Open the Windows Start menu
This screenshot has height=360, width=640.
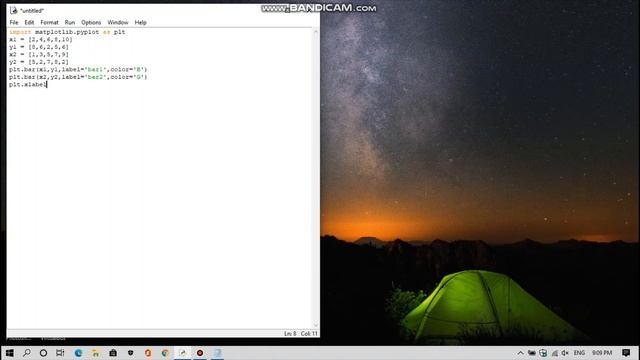pos(9,353)
